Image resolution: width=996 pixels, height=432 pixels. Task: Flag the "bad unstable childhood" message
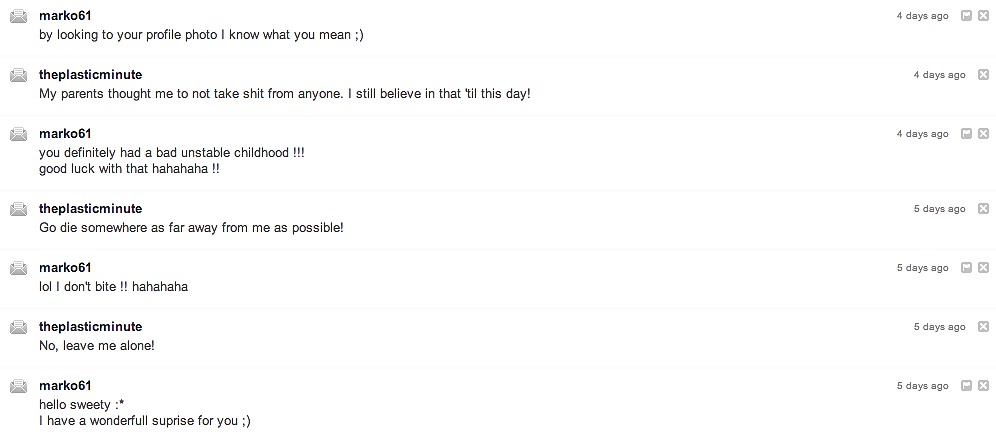pyautogui.click(x=966, y=134)
